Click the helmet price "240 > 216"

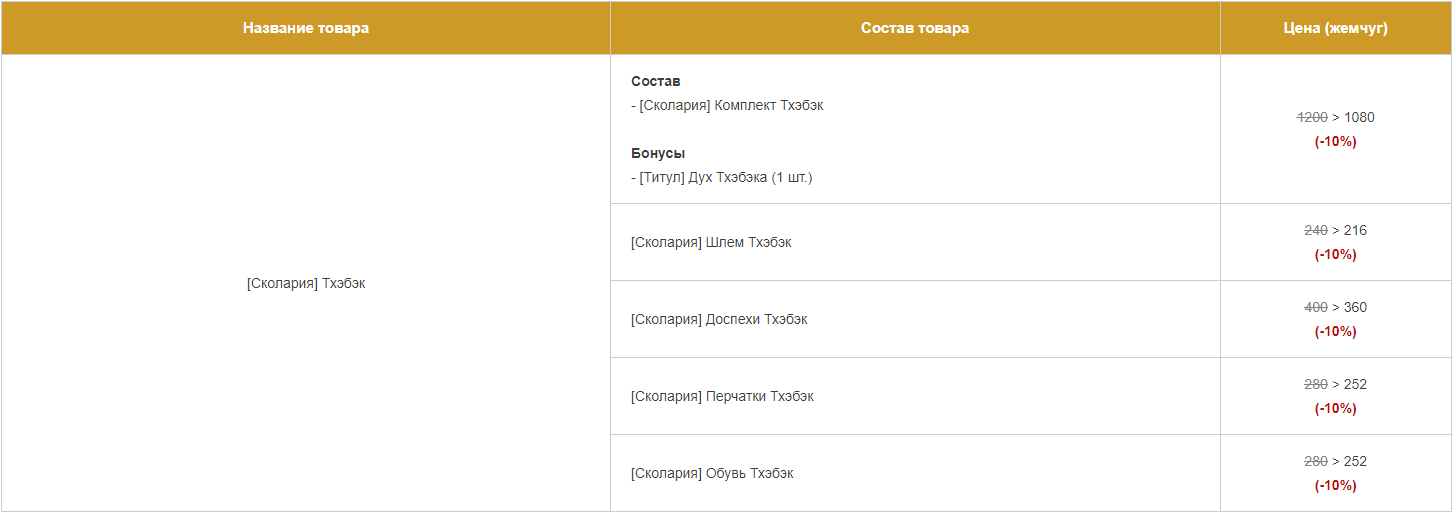pyautogui.click(x=1335, y=230)
